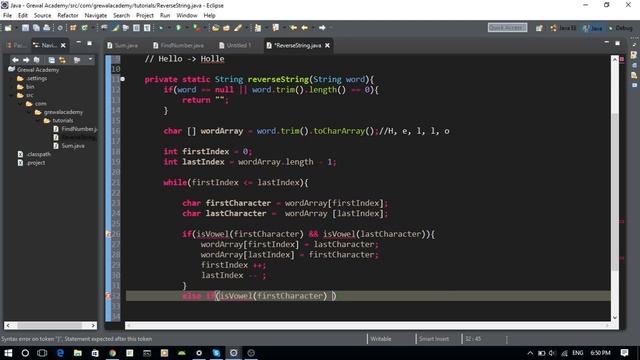Open the Navigate menu
The height and width of the screenshot is (360, 640).
tap(96, 16)
